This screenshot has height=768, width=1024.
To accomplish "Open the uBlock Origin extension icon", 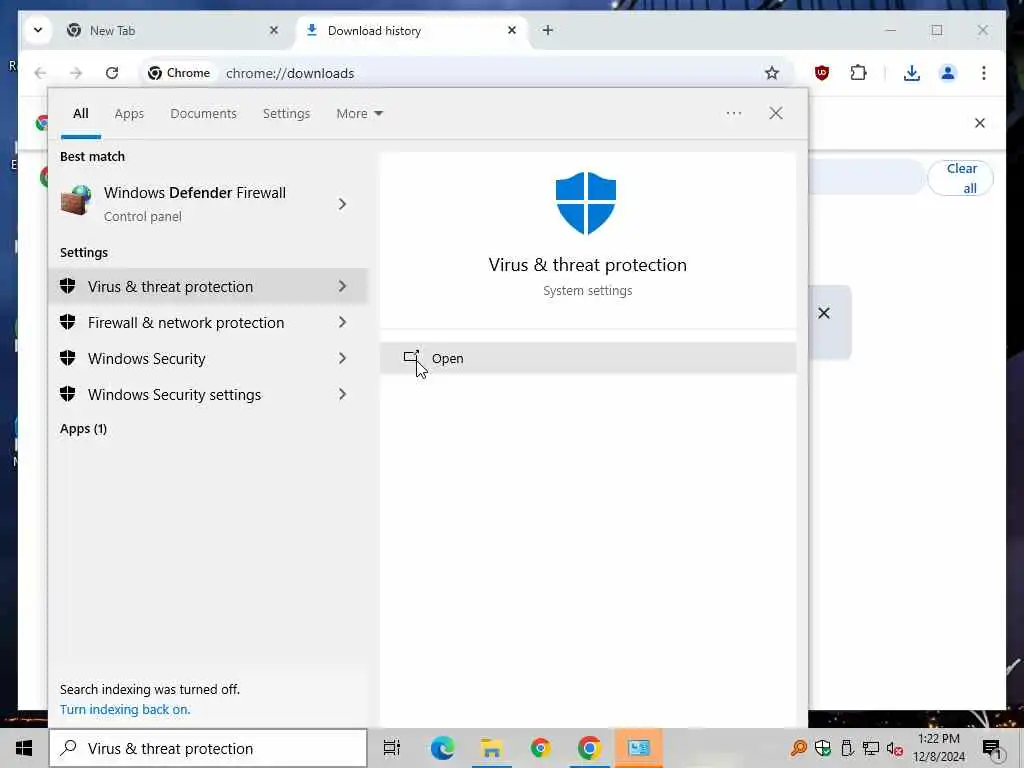I will pyautogui.click(x=822, y=73).
